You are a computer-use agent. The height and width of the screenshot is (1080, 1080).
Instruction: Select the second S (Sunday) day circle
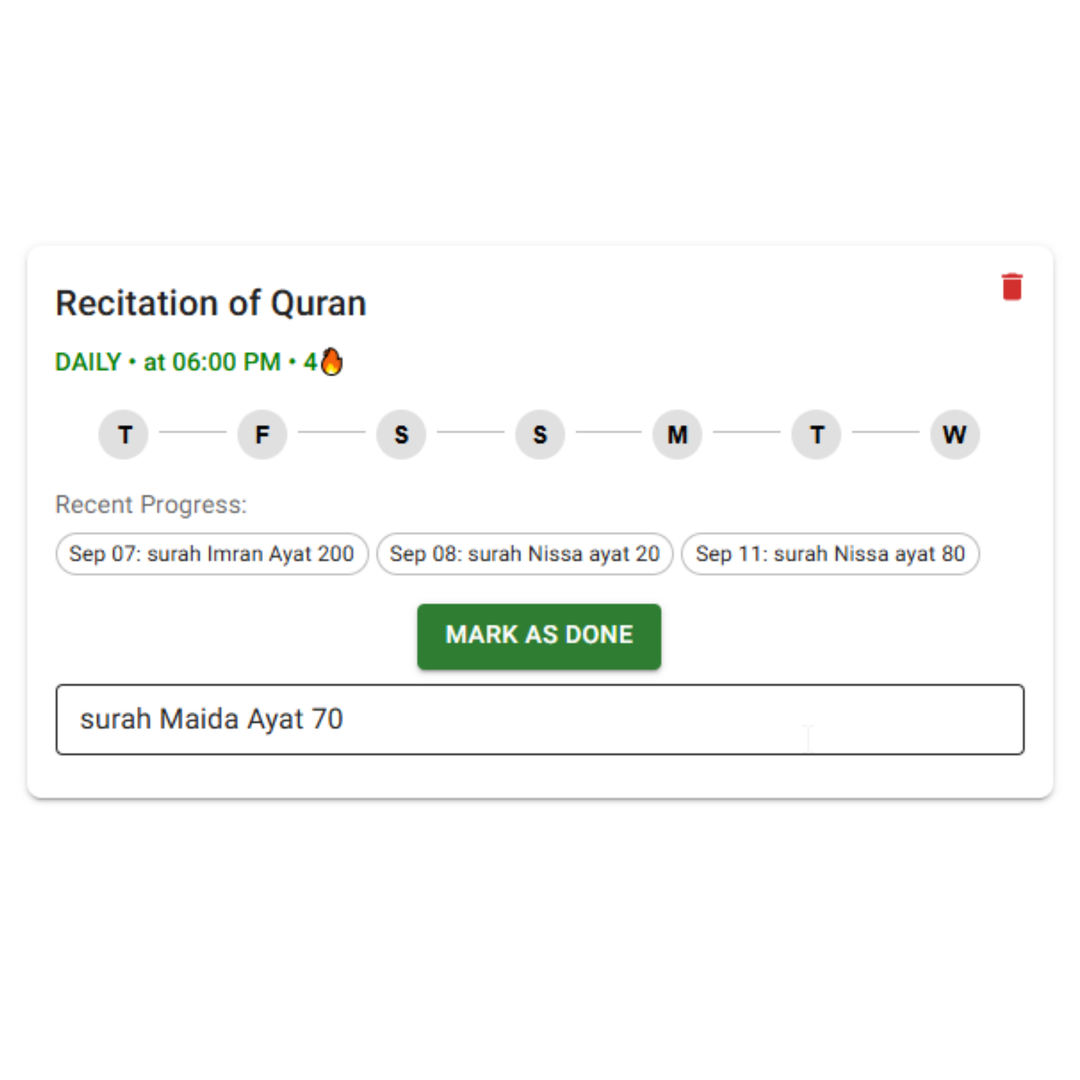click(540, 435)
